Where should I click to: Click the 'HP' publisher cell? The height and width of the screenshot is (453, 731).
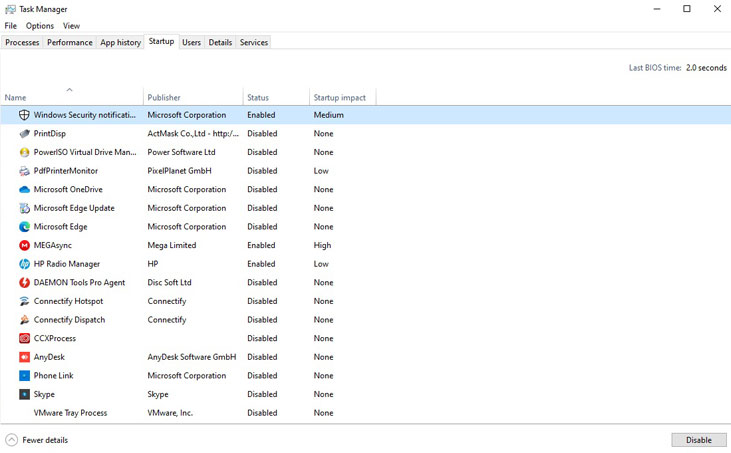153,264
